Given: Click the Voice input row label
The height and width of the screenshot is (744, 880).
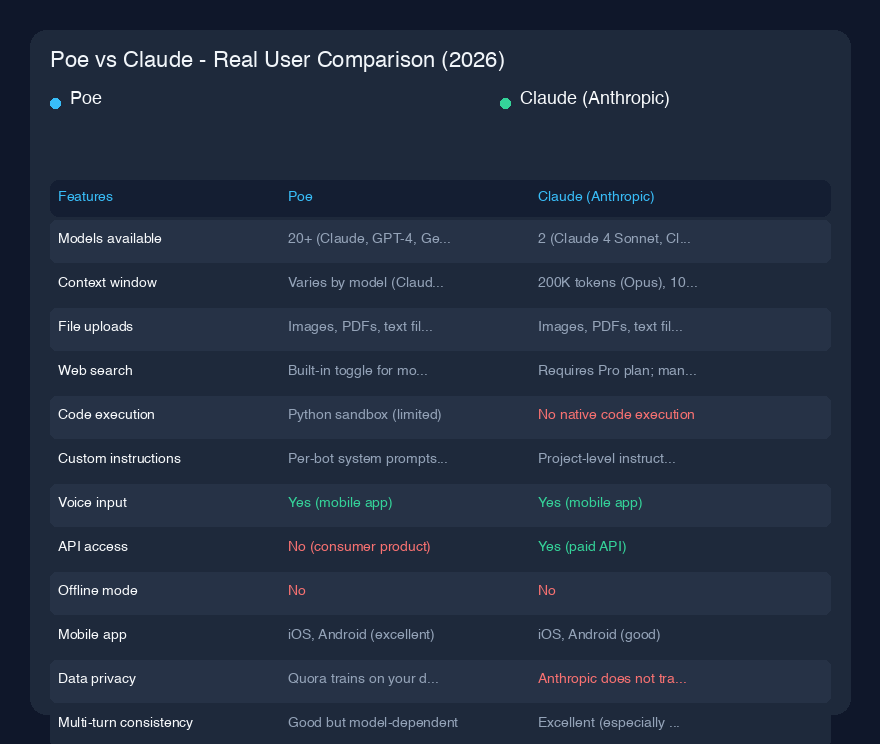Looking at the screenshot, I should pos(93,502).
